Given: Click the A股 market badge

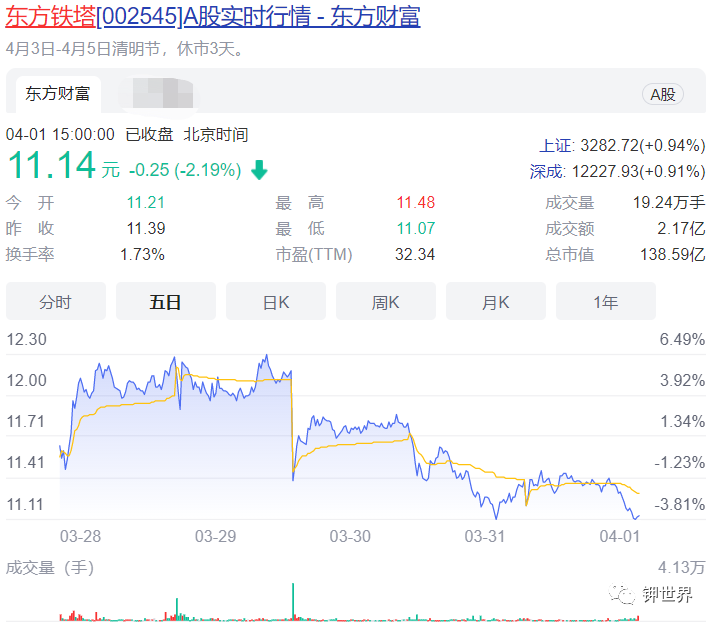Looking at the screenshot, I should 663,94.
